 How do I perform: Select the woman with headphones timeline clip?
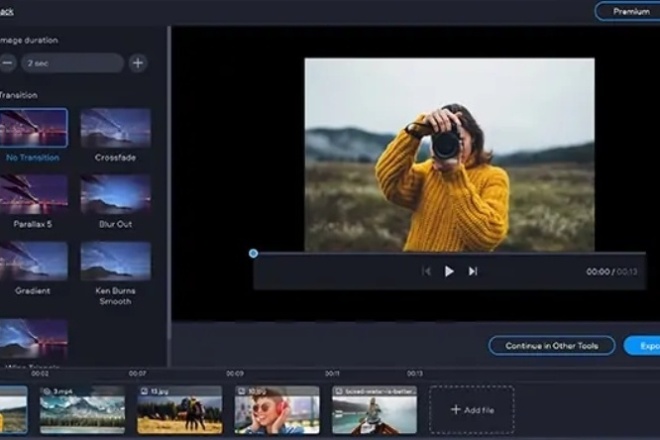click(277, 410)
